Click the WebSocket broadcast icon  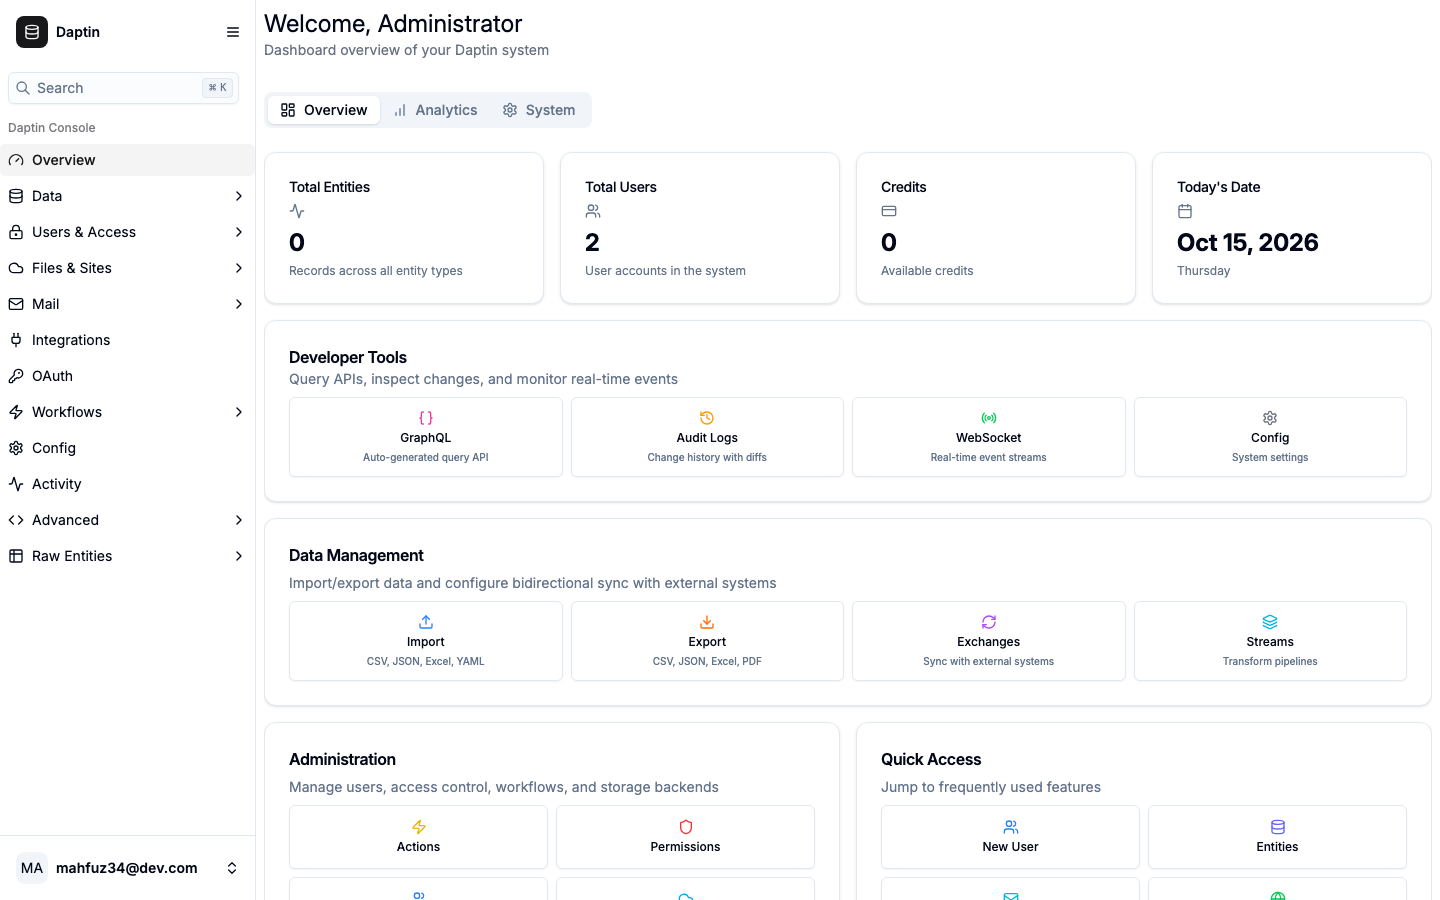pos(989,418)
